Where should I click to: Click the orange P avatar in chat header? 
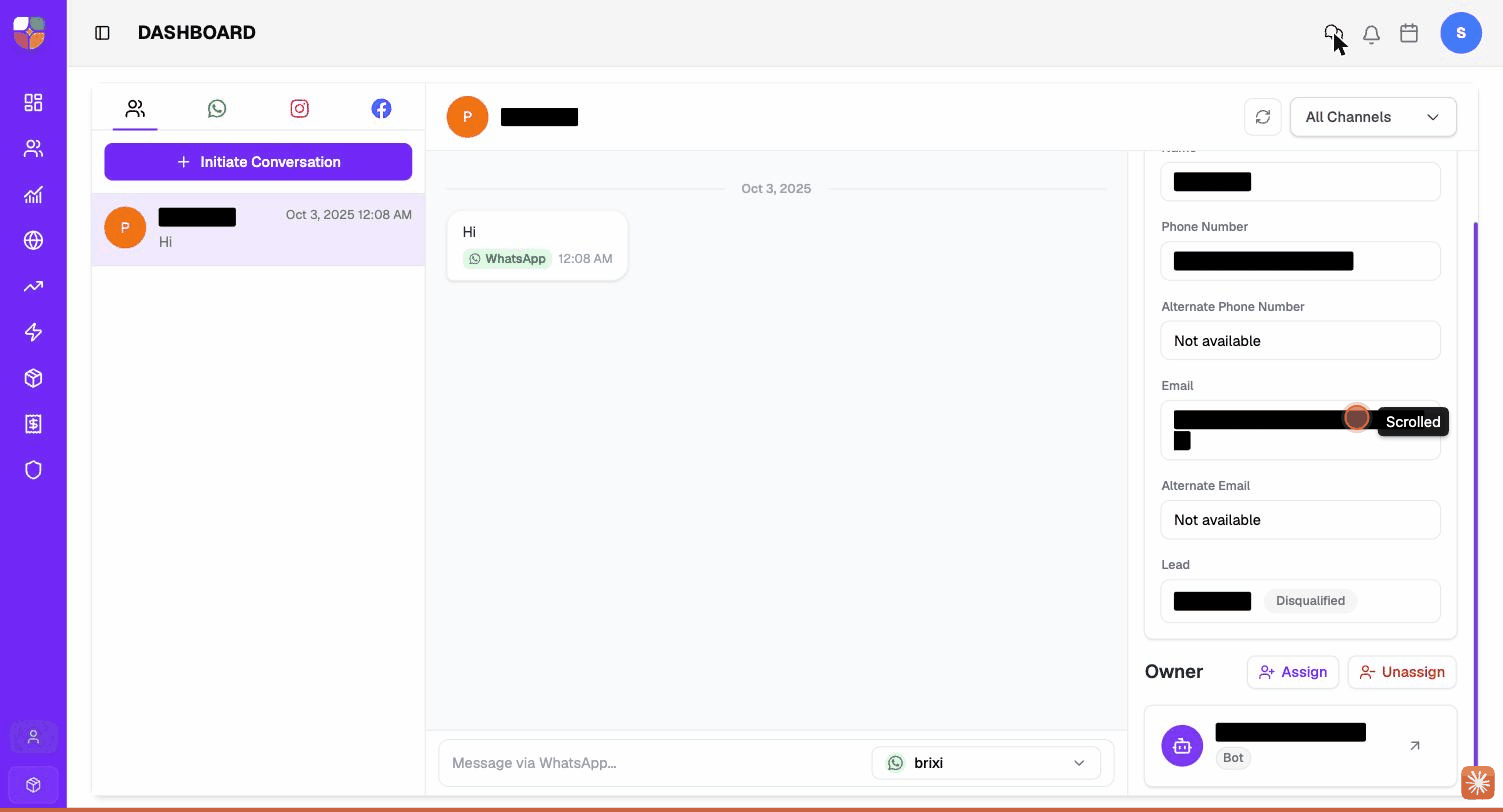[x=467, y=117]
